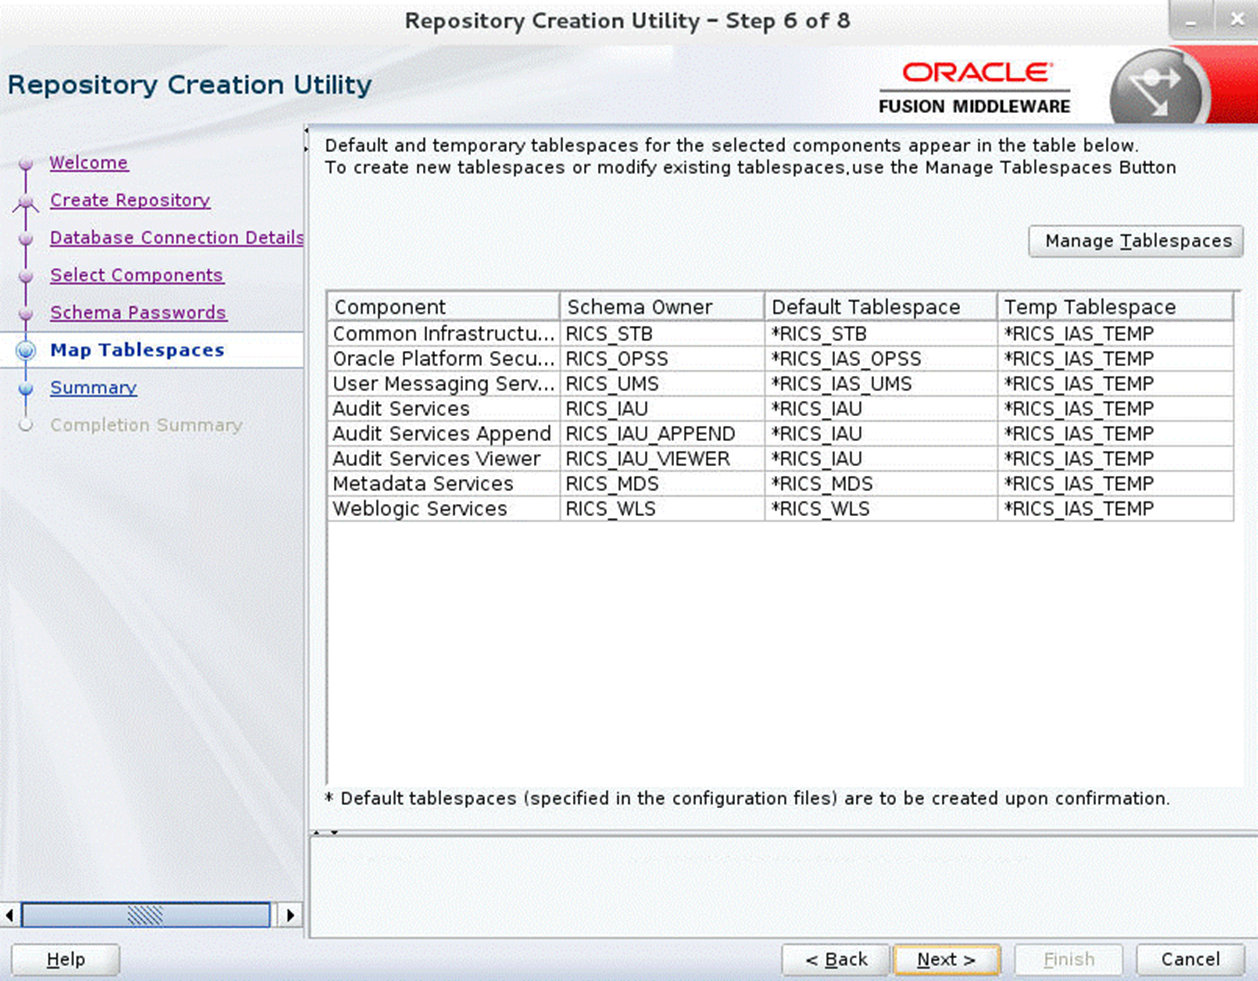
Task: Select the Welcome navigation link
Action: click(89, 163)
